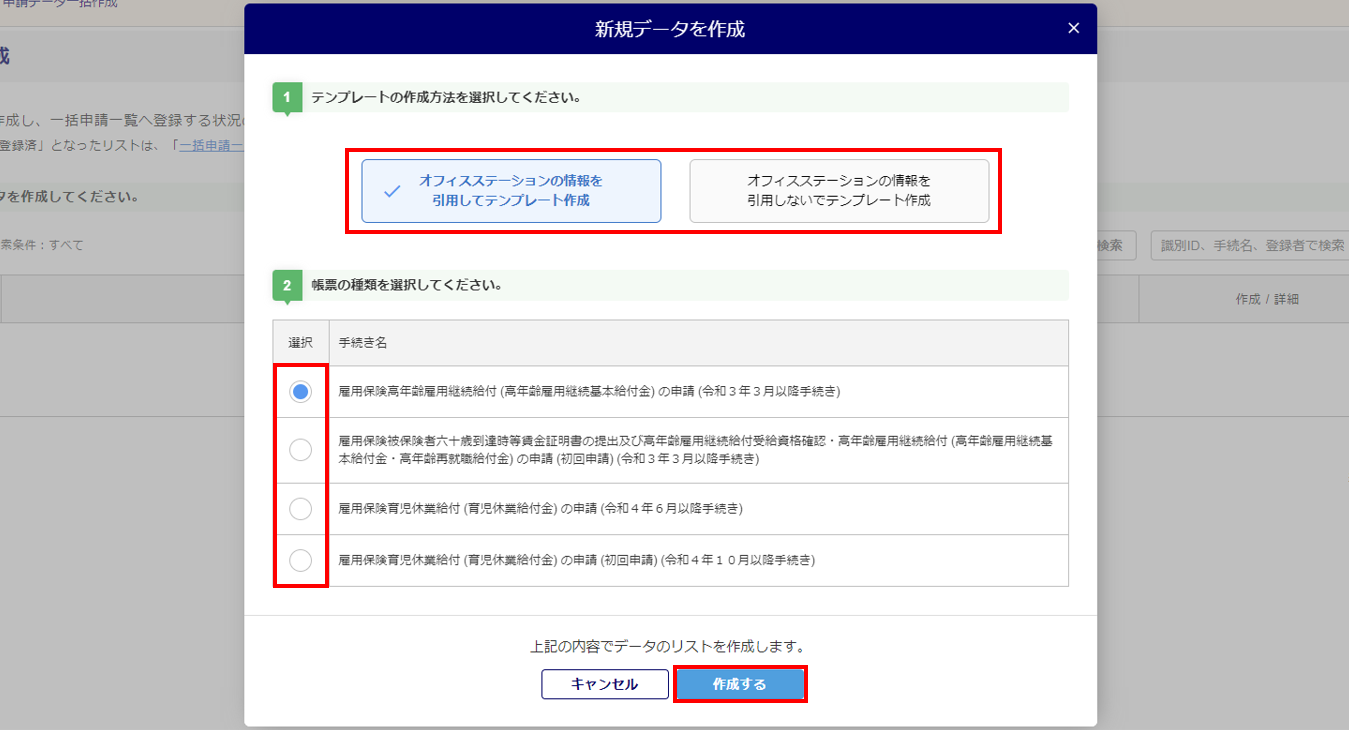Screen dimensions: 1349x730
Task: Close the 新規データを作成 dialog with X
Action: [x=1074, y=28]
